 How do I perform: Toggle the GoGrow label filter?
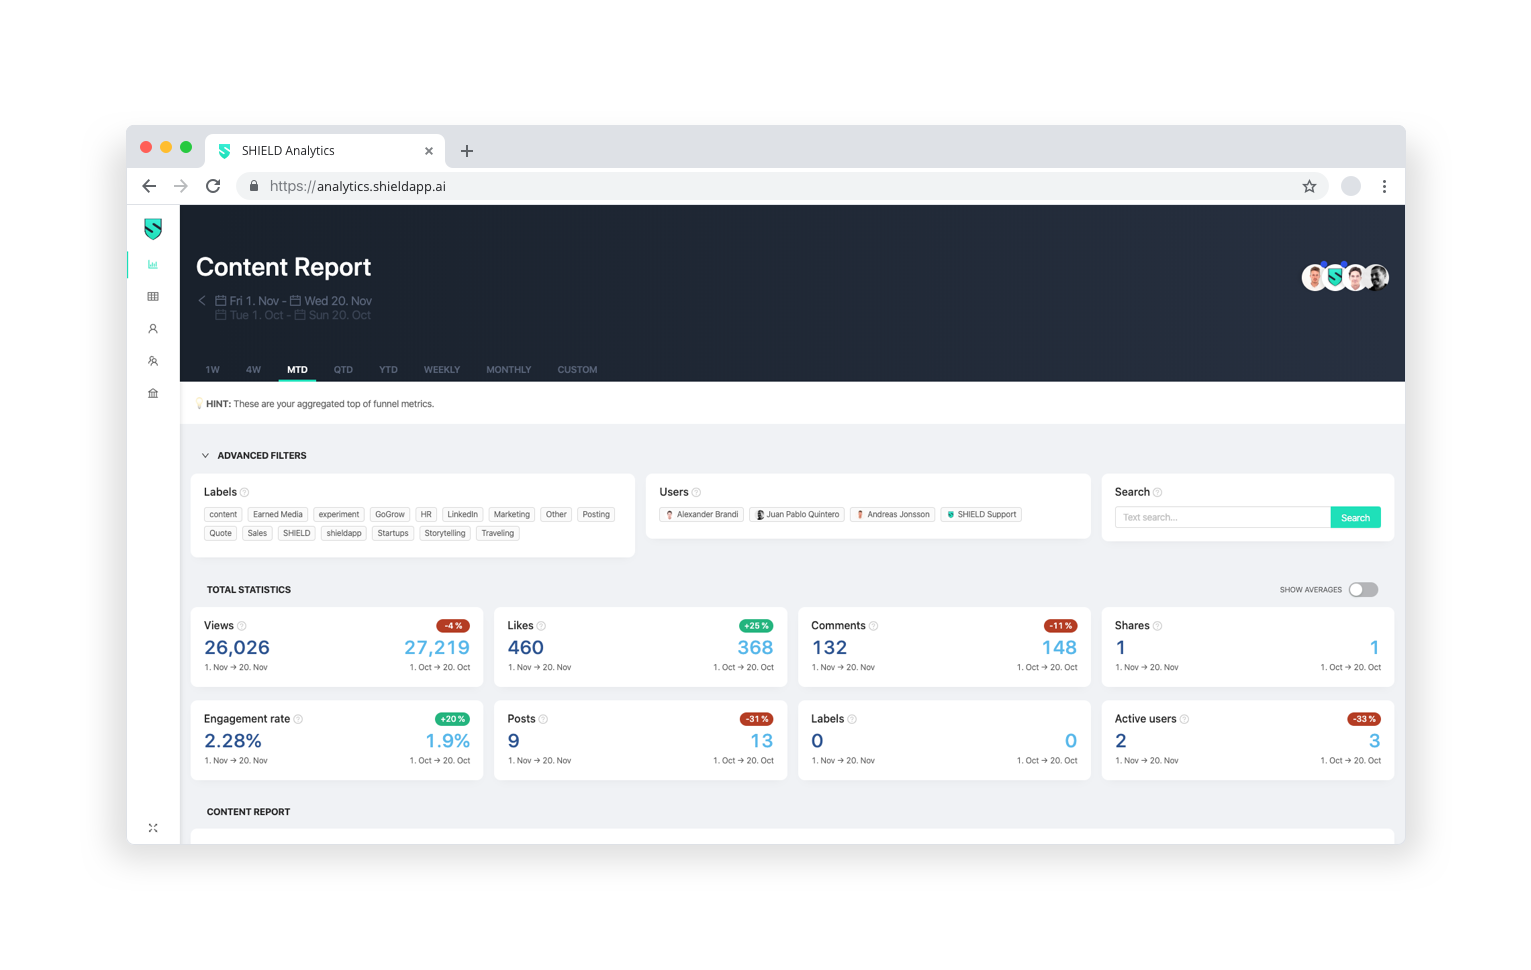pyautogui.click(x=390, y=515)
